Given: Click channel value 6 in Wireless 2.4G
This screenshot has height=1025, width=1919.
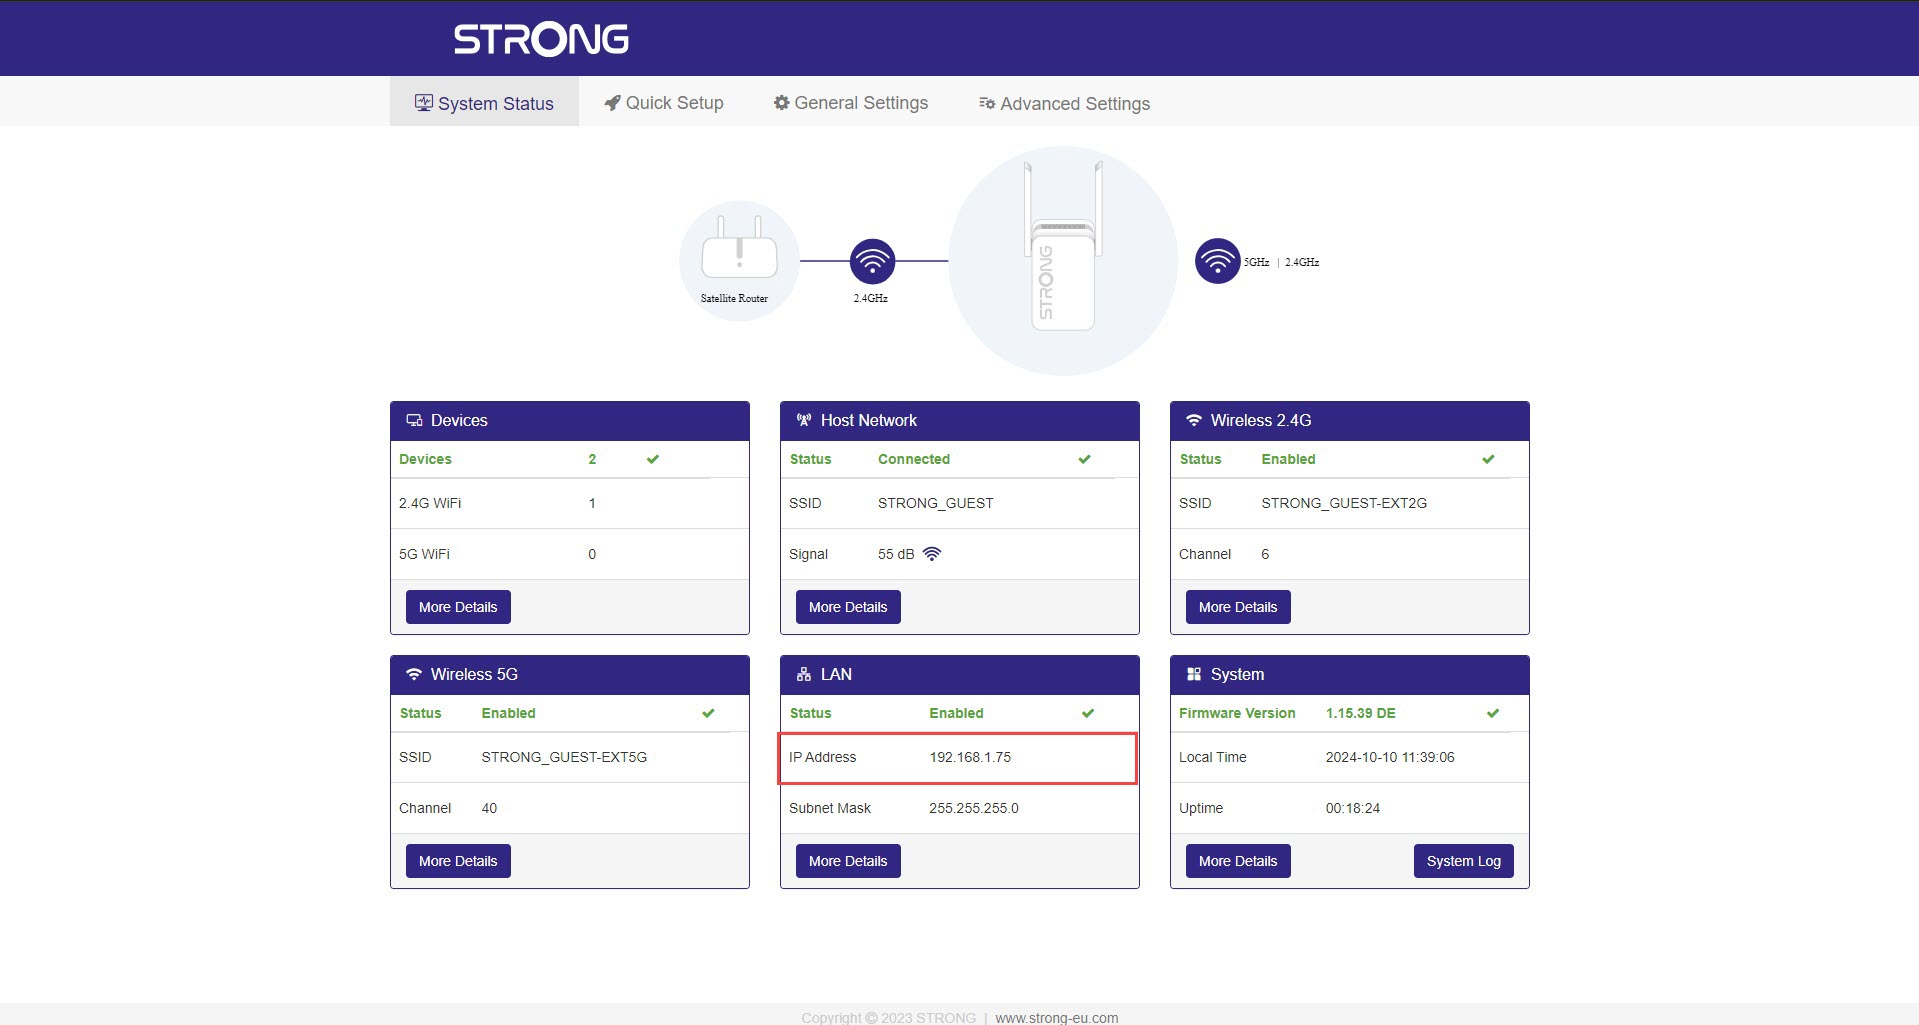Looking at the screenshot, I should (1265, 554).
